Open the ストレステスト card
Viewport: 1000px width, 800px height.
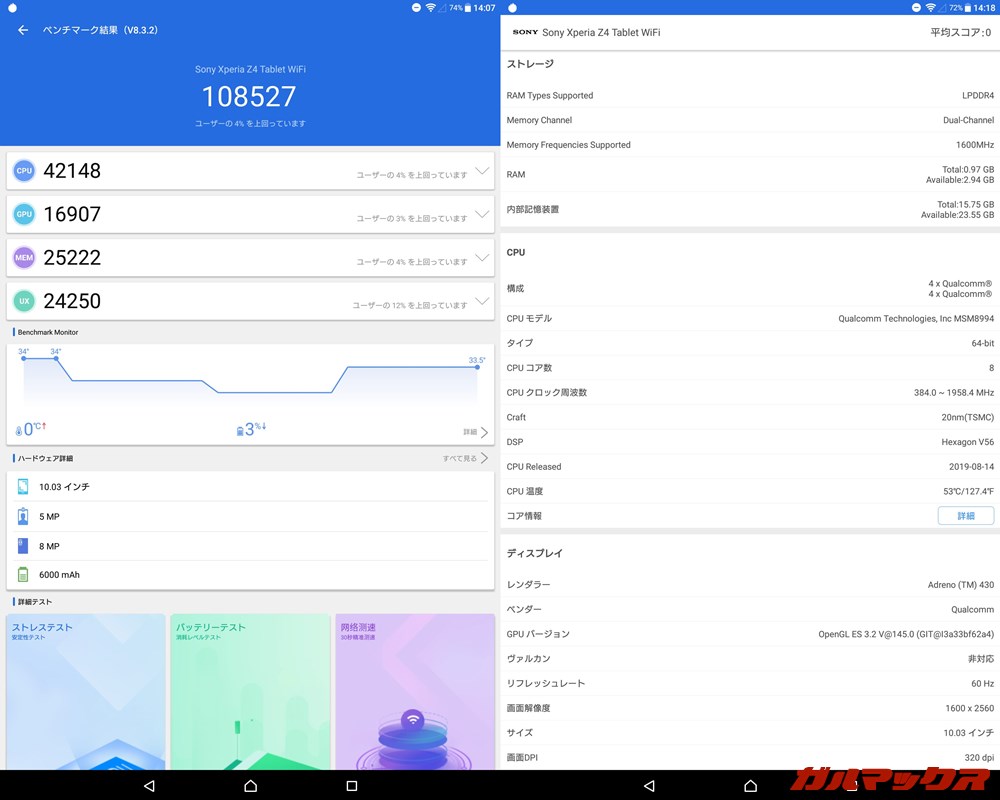[85, 690]
